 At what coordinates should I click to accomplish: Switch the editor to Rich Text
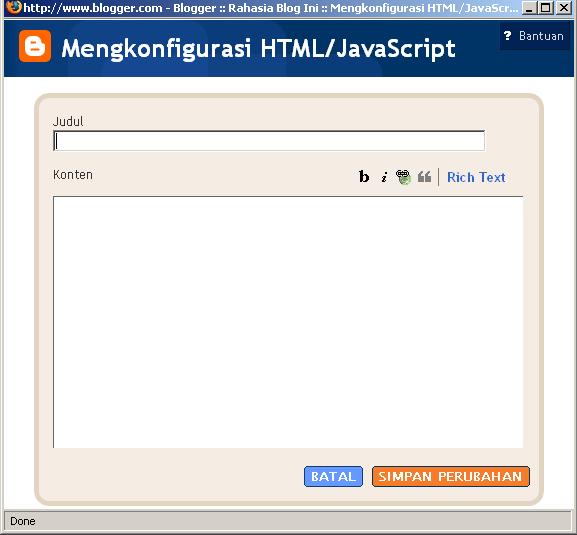point(476,177)
